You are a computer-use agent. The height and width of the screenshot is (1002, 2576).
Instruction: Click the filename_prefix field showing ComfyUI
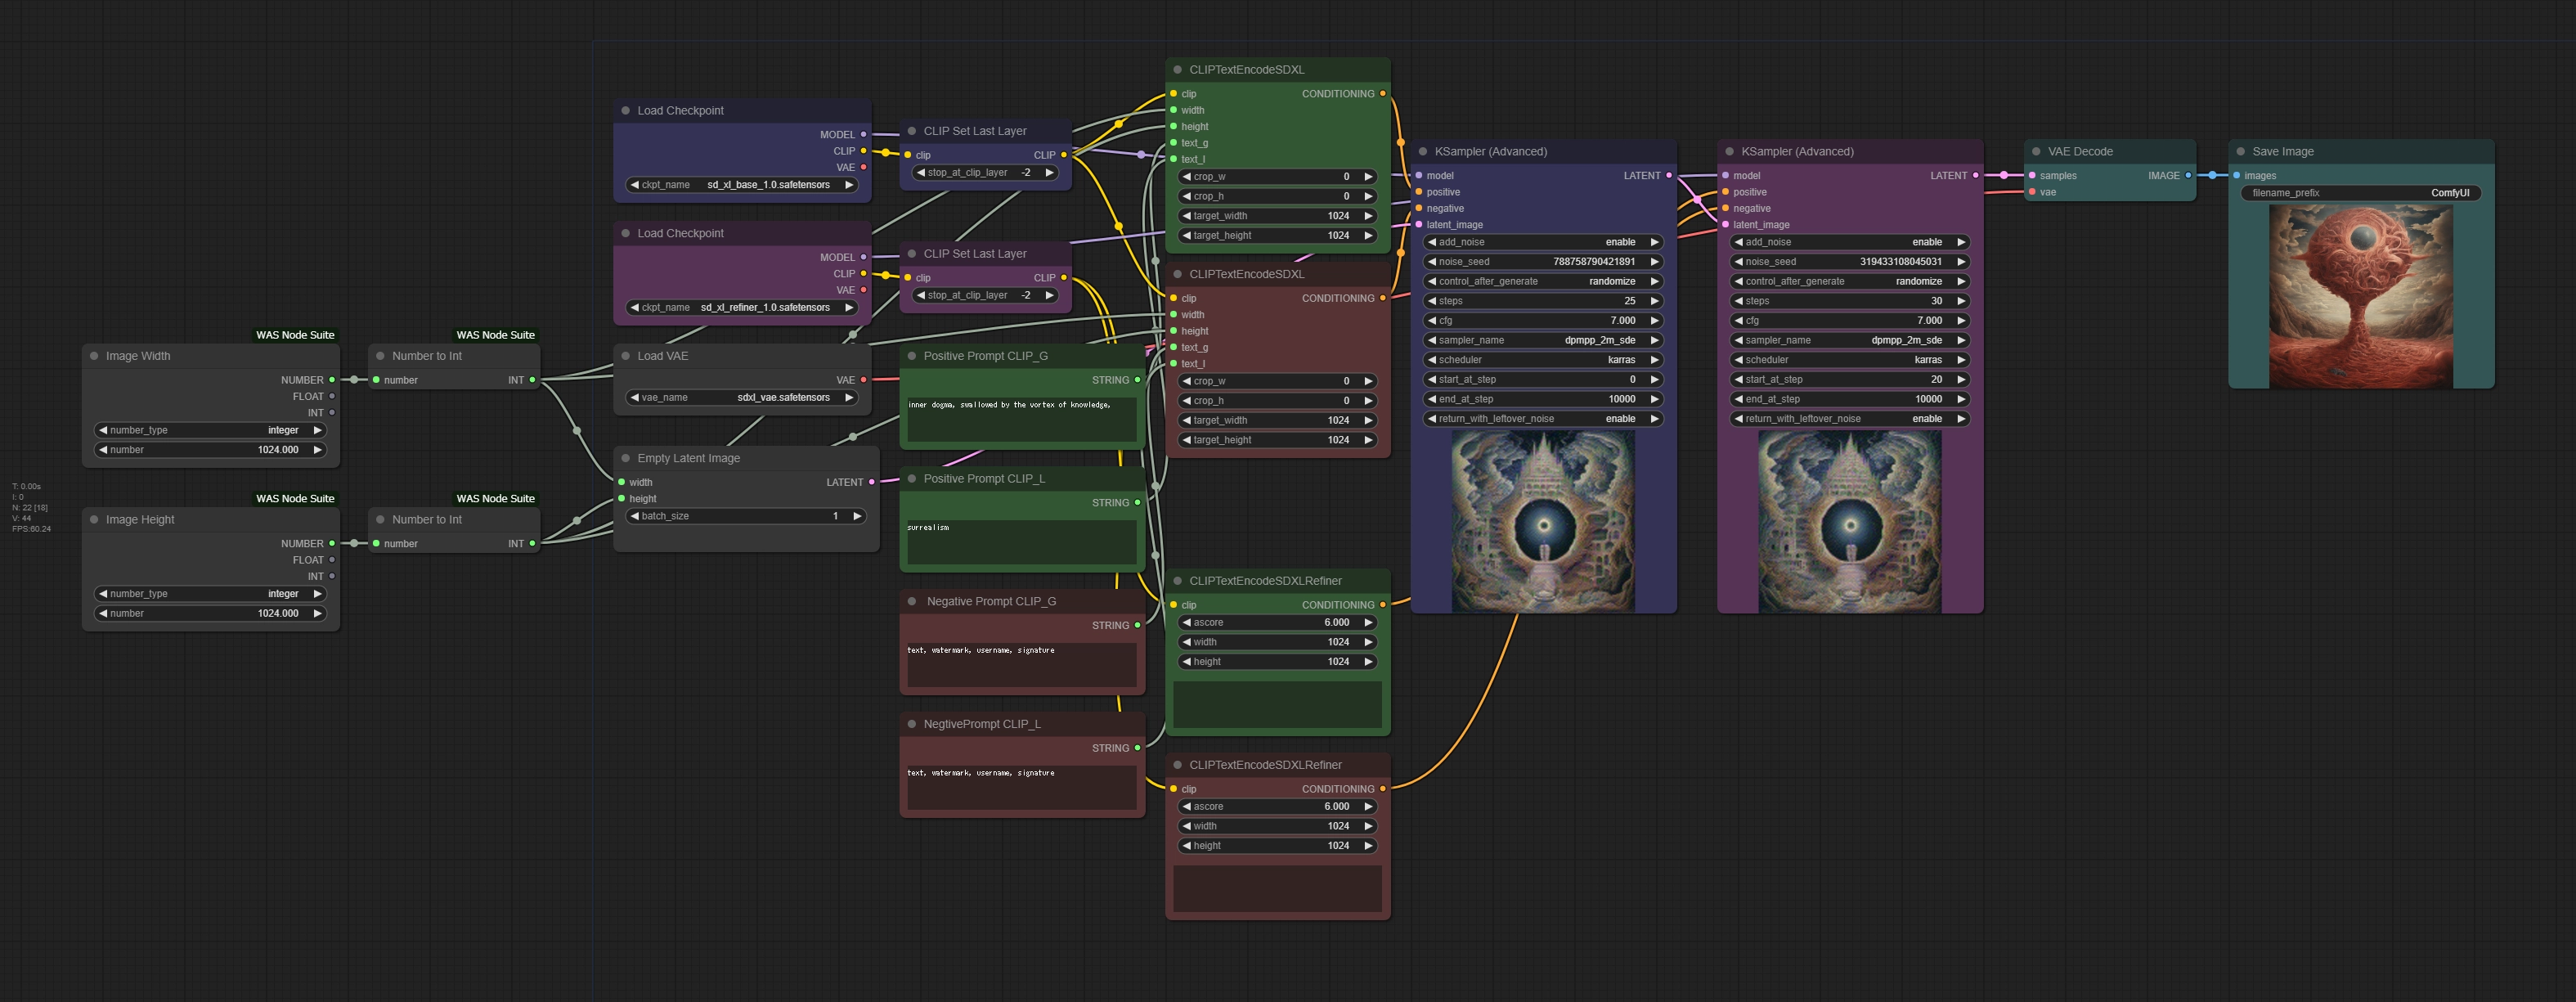coord(2360,193)
